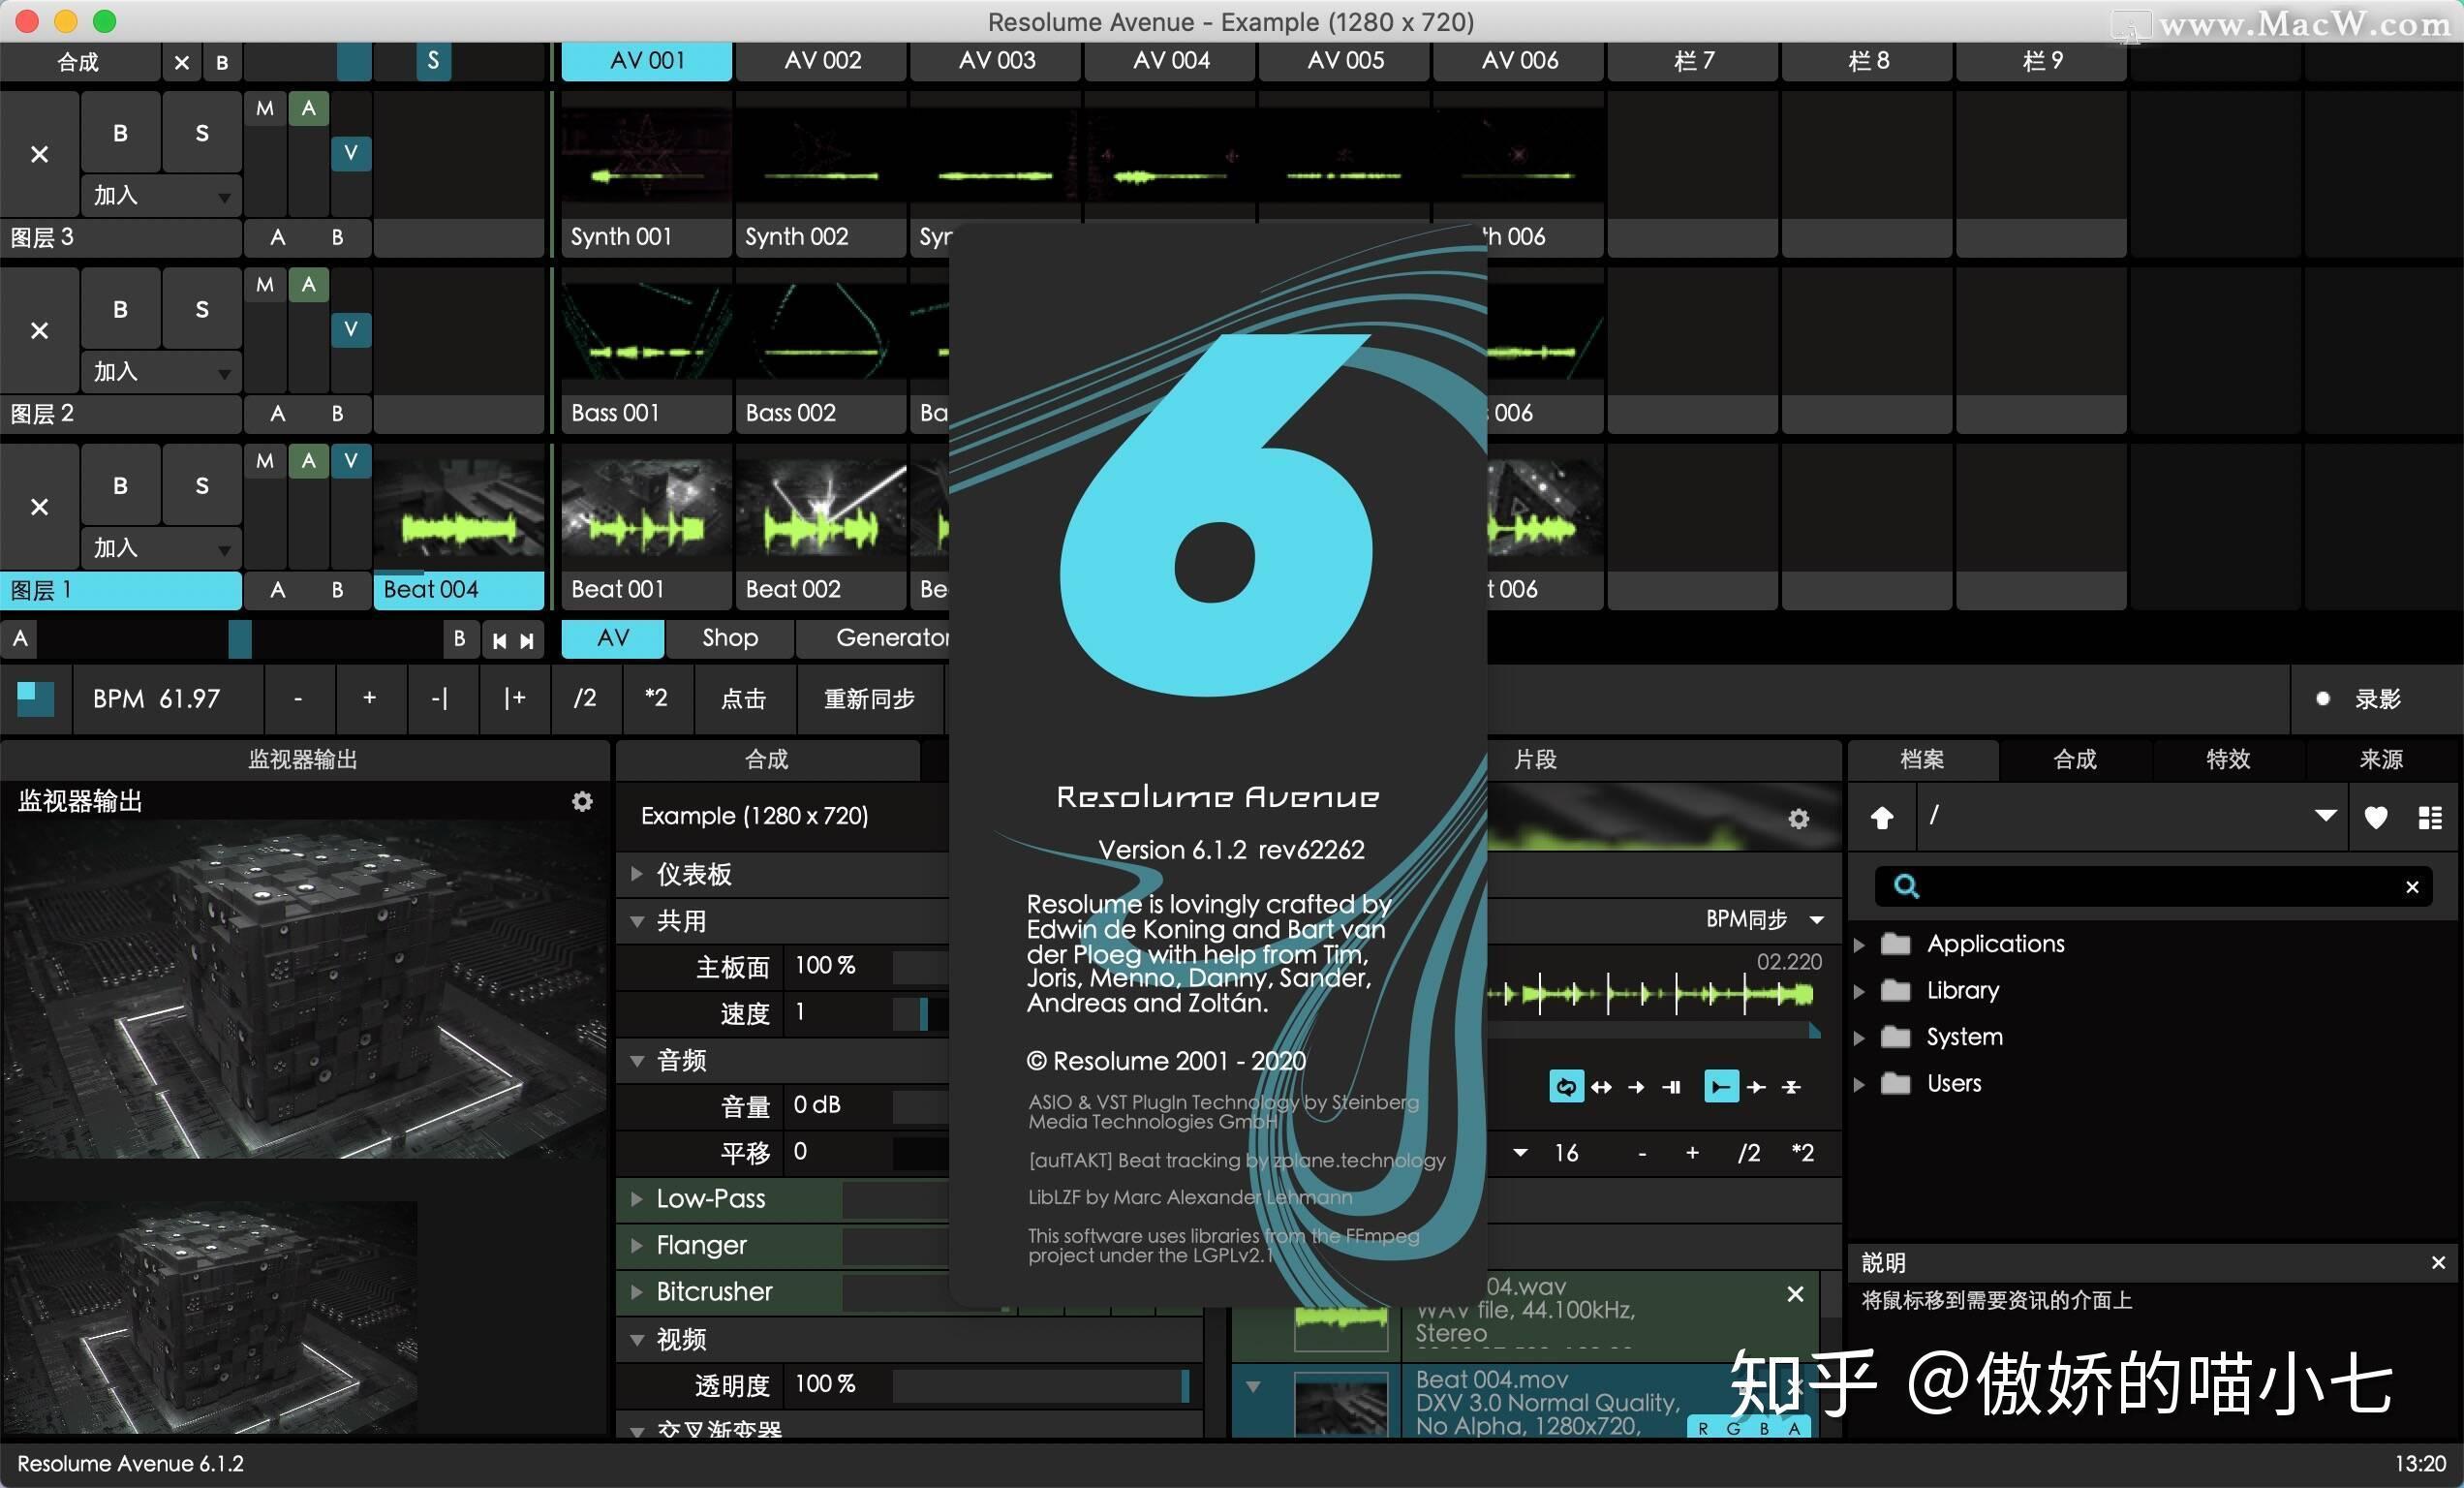Open the clip settings gear in 片段 panel

click(1798, 818)
